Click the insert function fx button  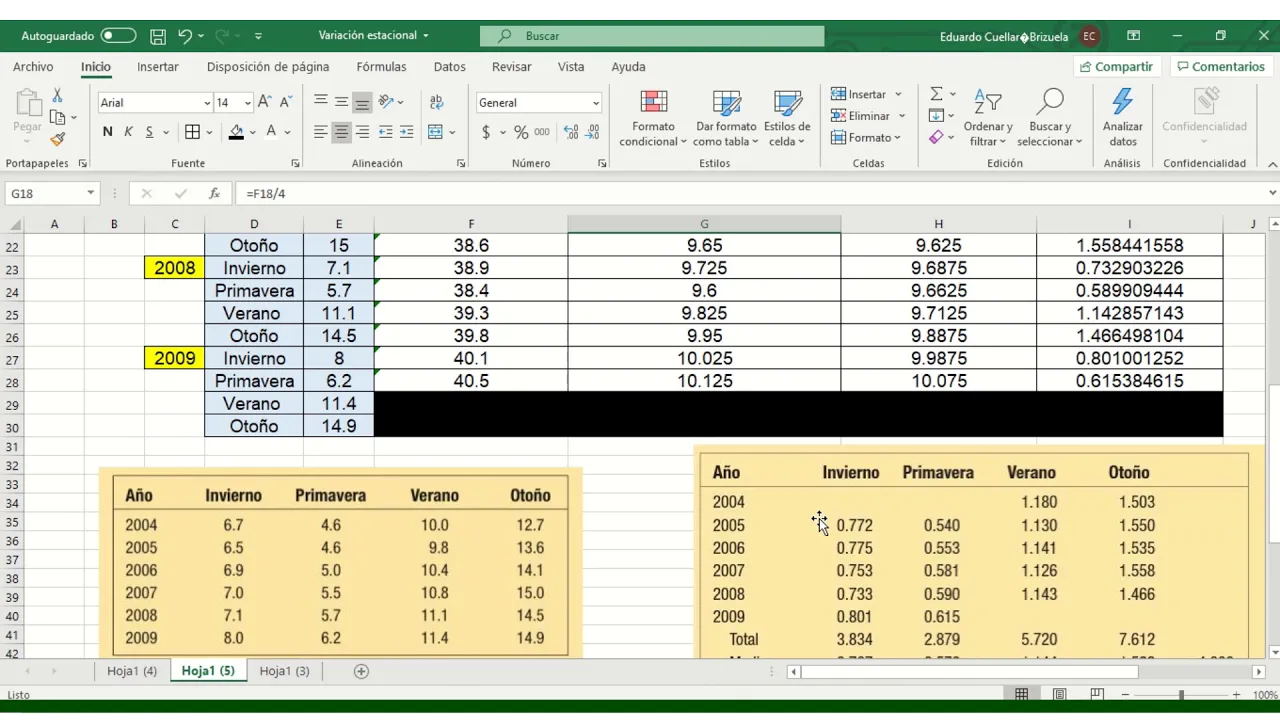click(x=214, y=194)
